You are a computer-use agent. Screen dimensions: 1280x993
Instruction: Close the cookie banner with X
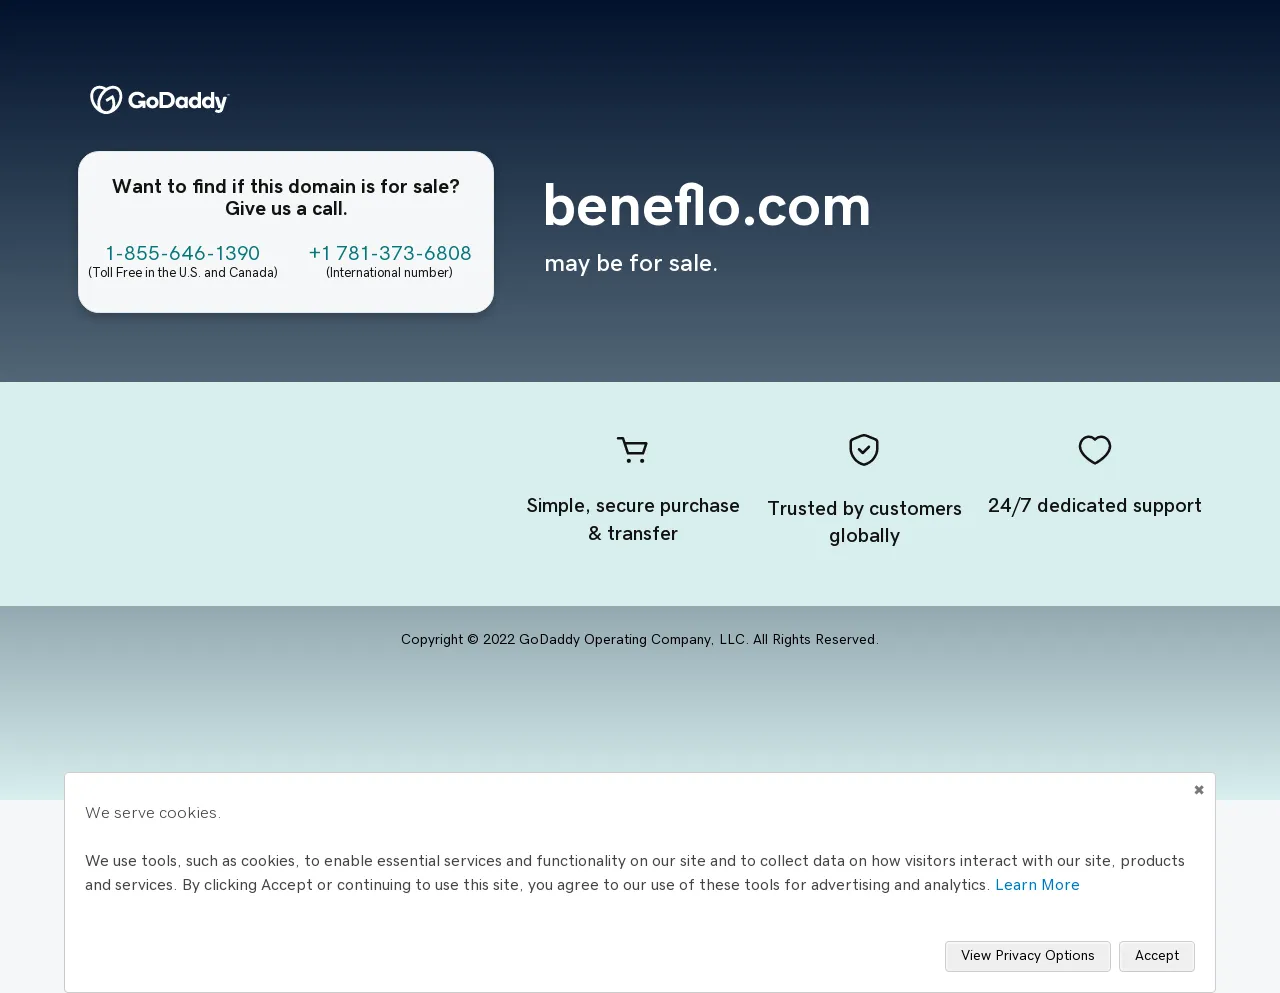tap(1199, 790)
